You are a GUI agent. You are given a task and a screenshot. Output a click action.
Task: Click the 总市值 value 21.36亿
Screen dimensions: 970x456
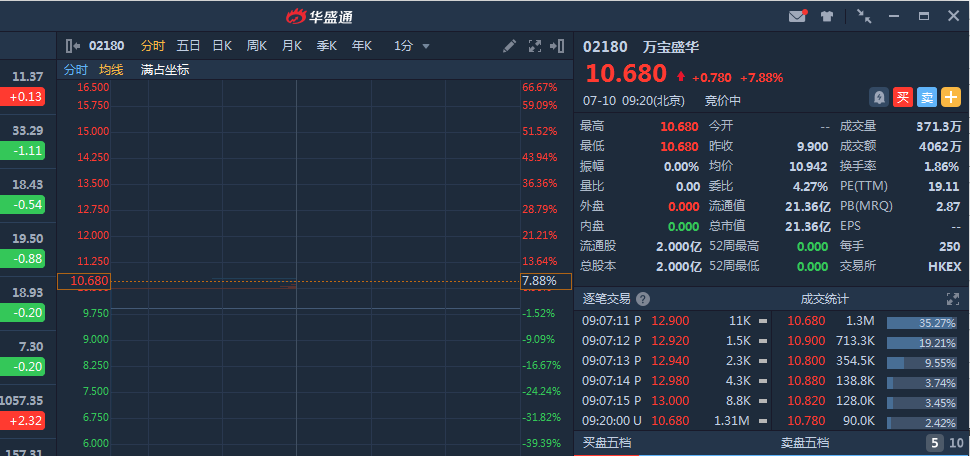coord(808,226)
